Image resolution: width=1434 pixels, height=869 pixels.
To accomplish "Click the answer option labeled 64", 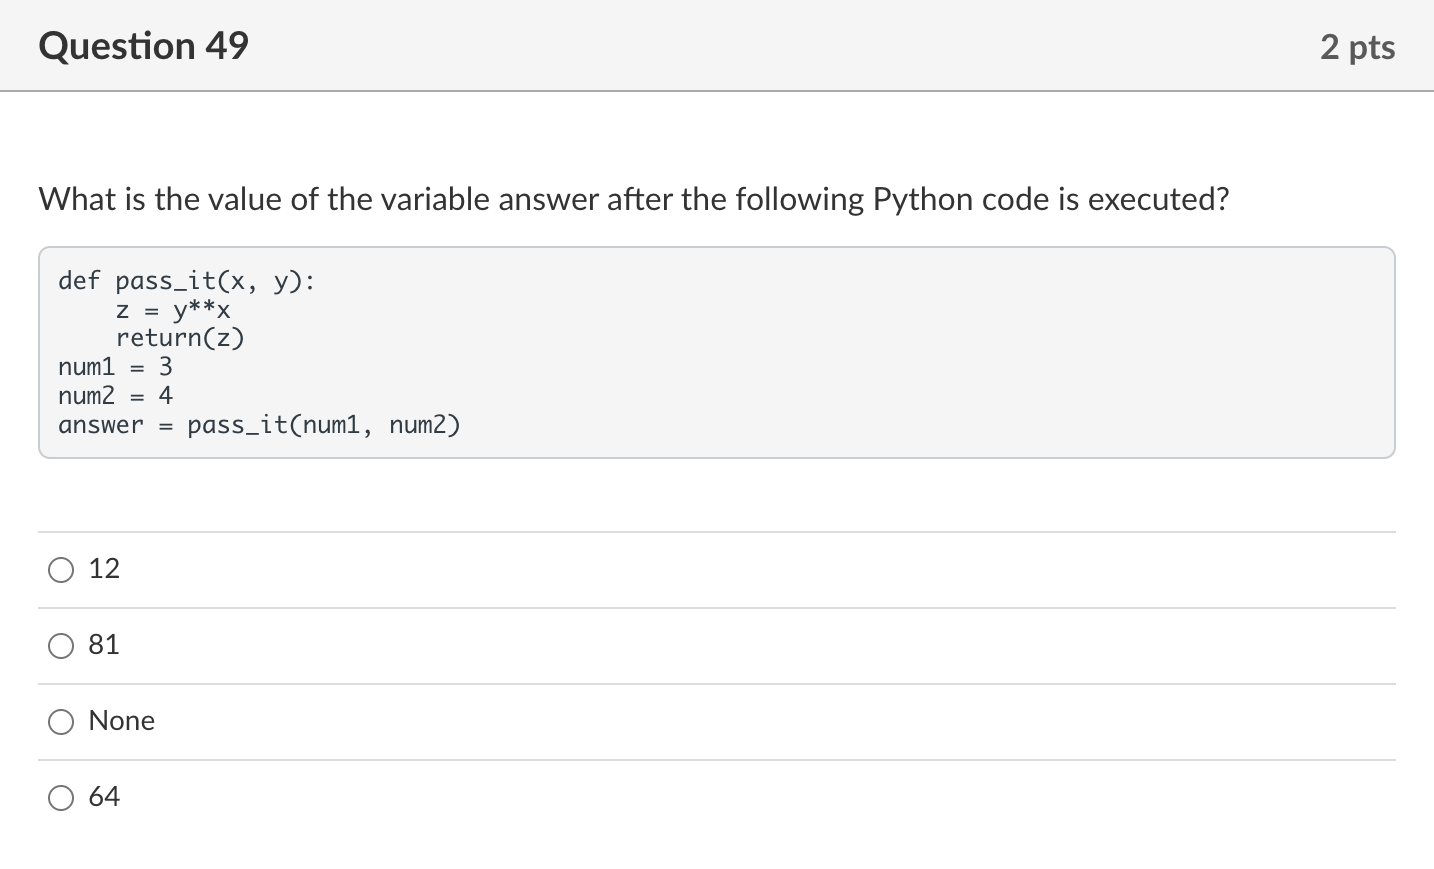I will coord(104,797).
